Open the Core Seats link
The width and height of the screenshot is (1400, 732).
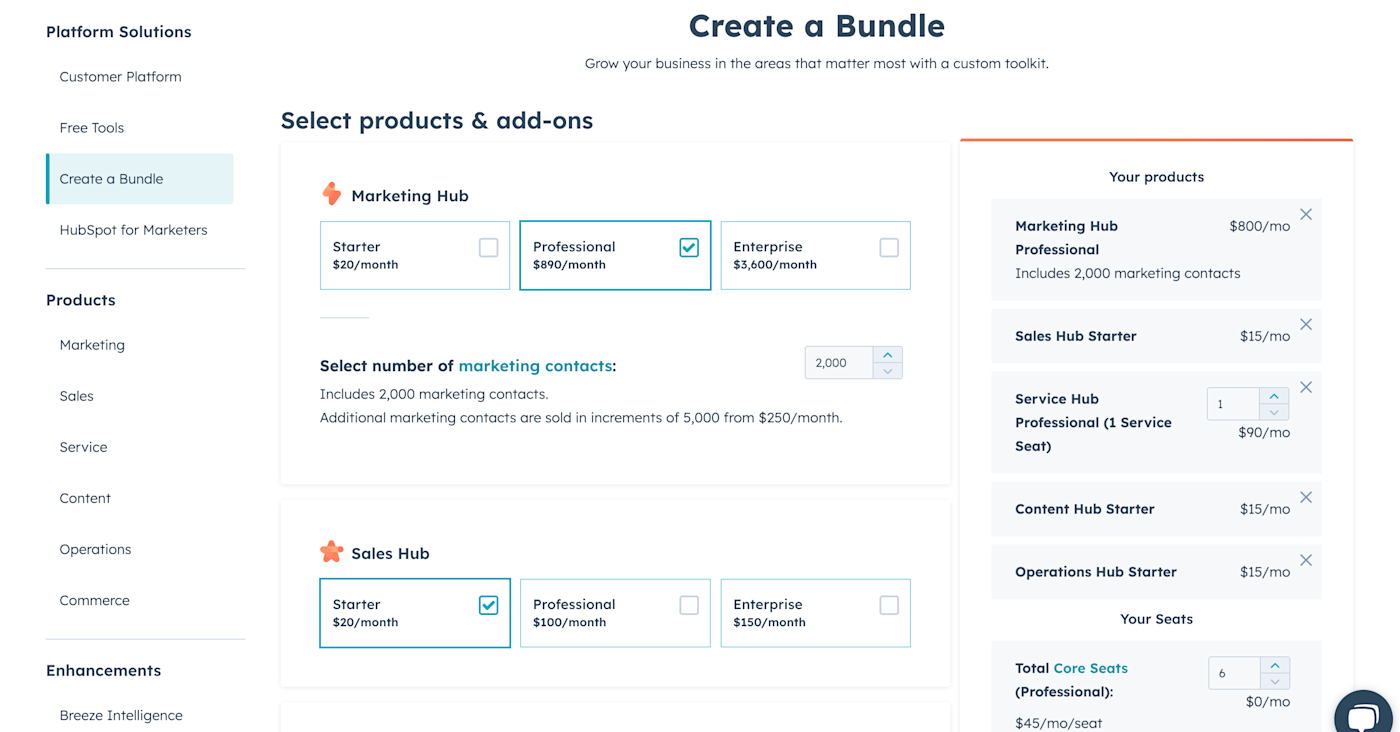[x=1091, y=668]
